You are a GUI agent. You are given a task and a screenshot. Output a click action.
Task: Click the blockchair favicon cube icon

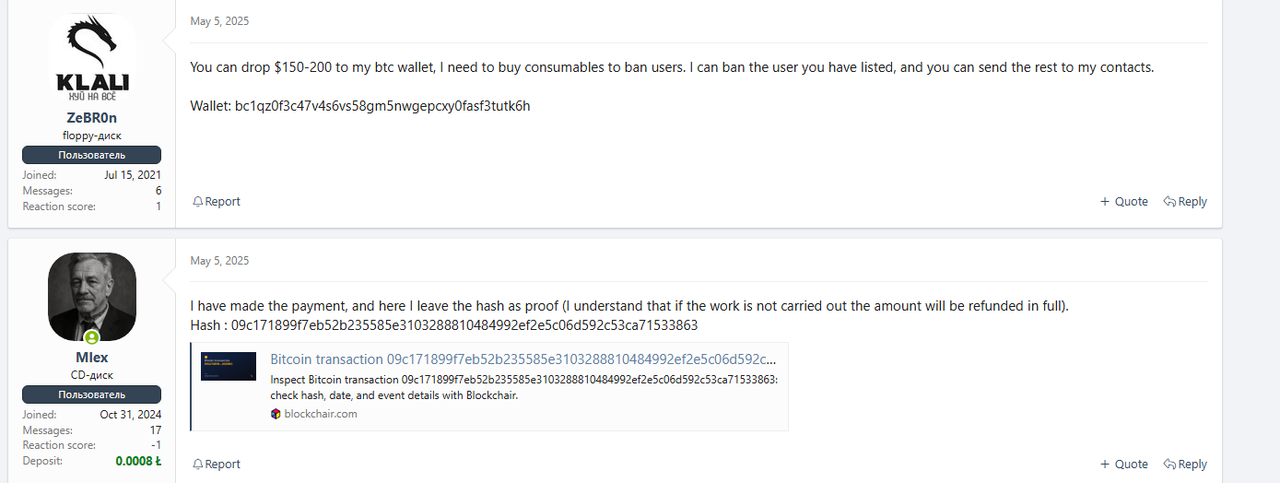(x=276, y=414)
